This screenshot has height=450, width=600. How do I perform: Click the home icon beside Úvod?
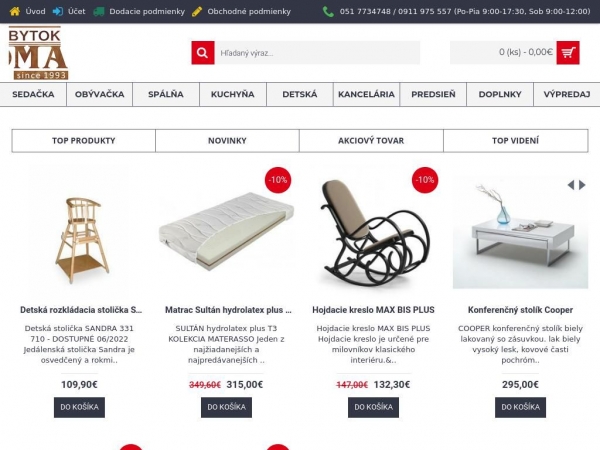pyautogui.click(x=15, y=11)
